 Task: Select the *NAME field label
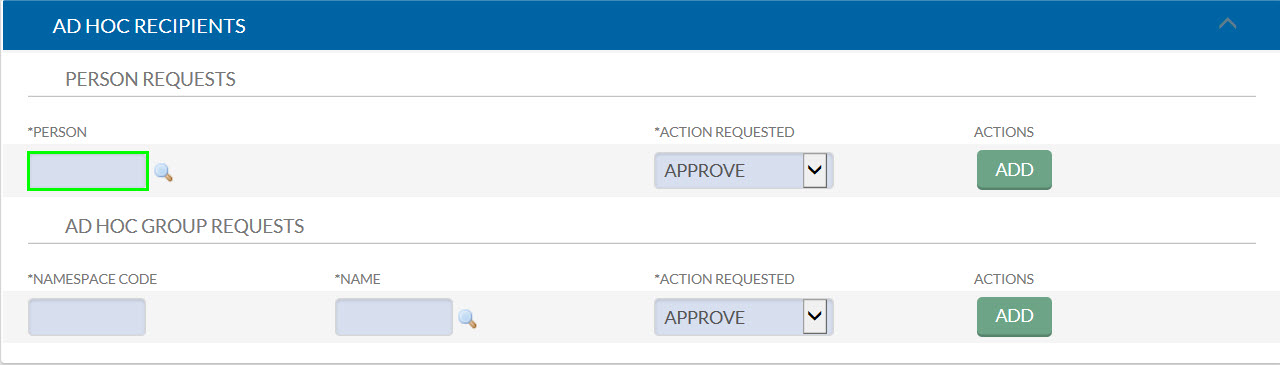click(x=358, y=279)
